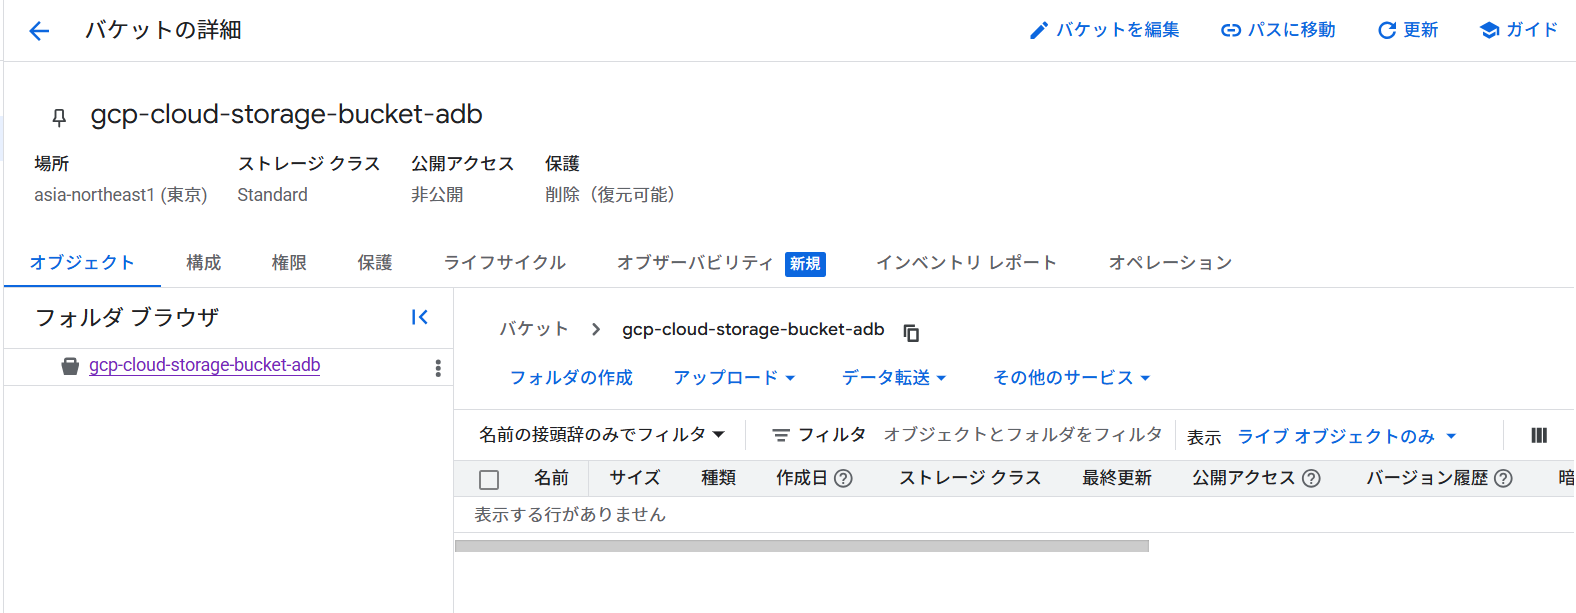Switch to the 構成 tab
Screen dimensions: 1576x613
pyautogui.click(x=204, y=262)
